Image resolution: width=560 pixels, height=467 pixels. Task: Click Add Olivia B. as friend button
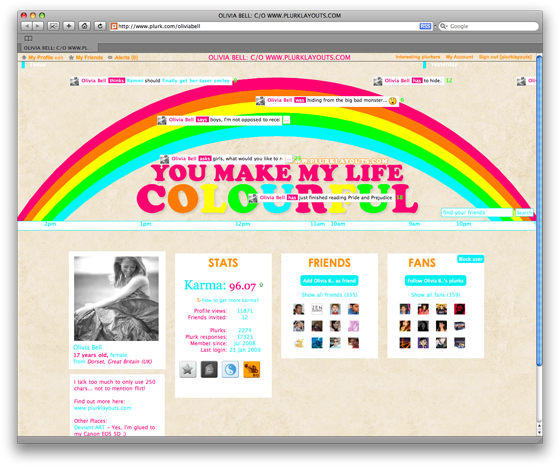(x=329, y=281)
